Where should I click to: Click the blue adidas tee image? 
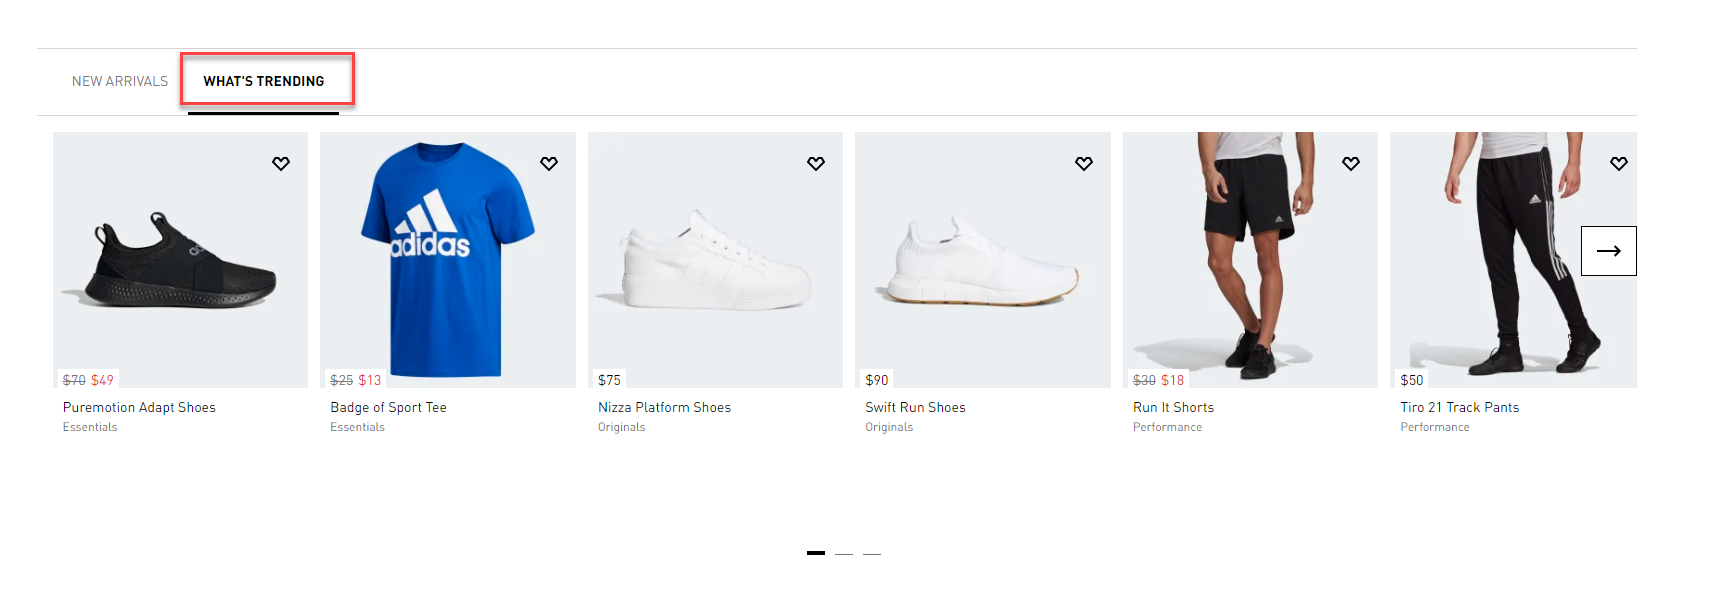pos(447,260)
